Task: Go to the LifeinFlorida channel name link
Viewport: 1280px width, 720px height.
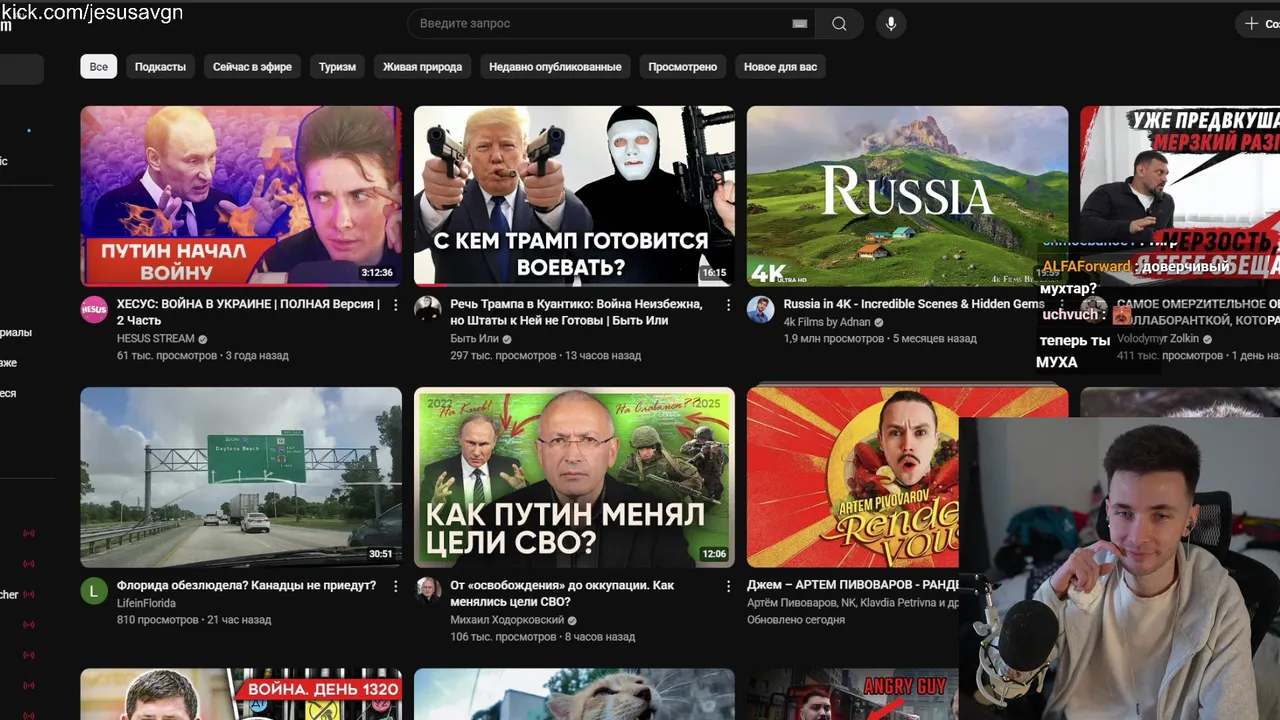Action: tap(146, 603)
